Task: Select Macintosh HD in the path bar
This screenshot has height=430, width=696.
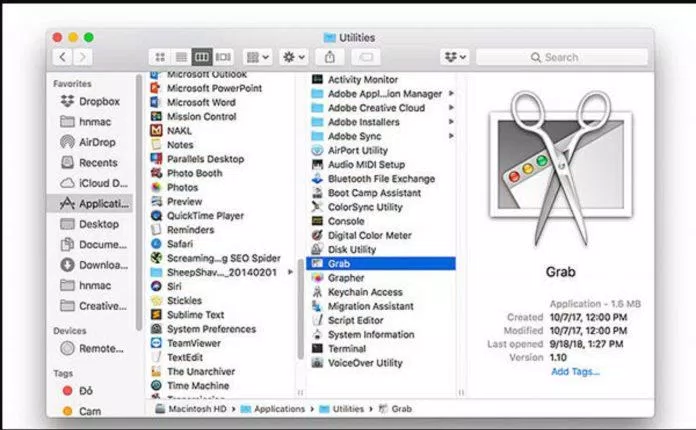Action: (192, 409)
